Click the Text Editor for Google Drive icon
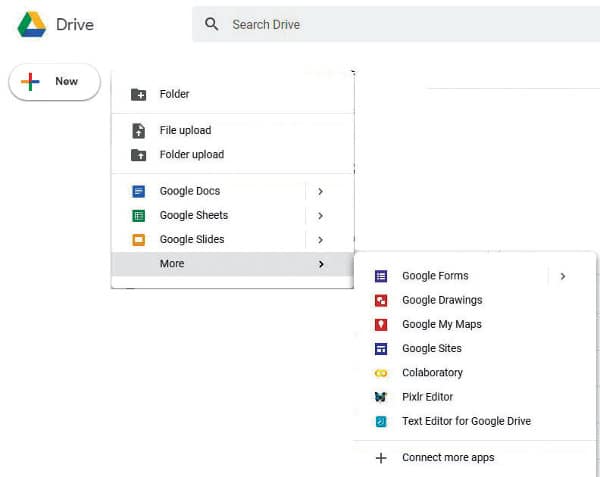 (x=381, y=422)
